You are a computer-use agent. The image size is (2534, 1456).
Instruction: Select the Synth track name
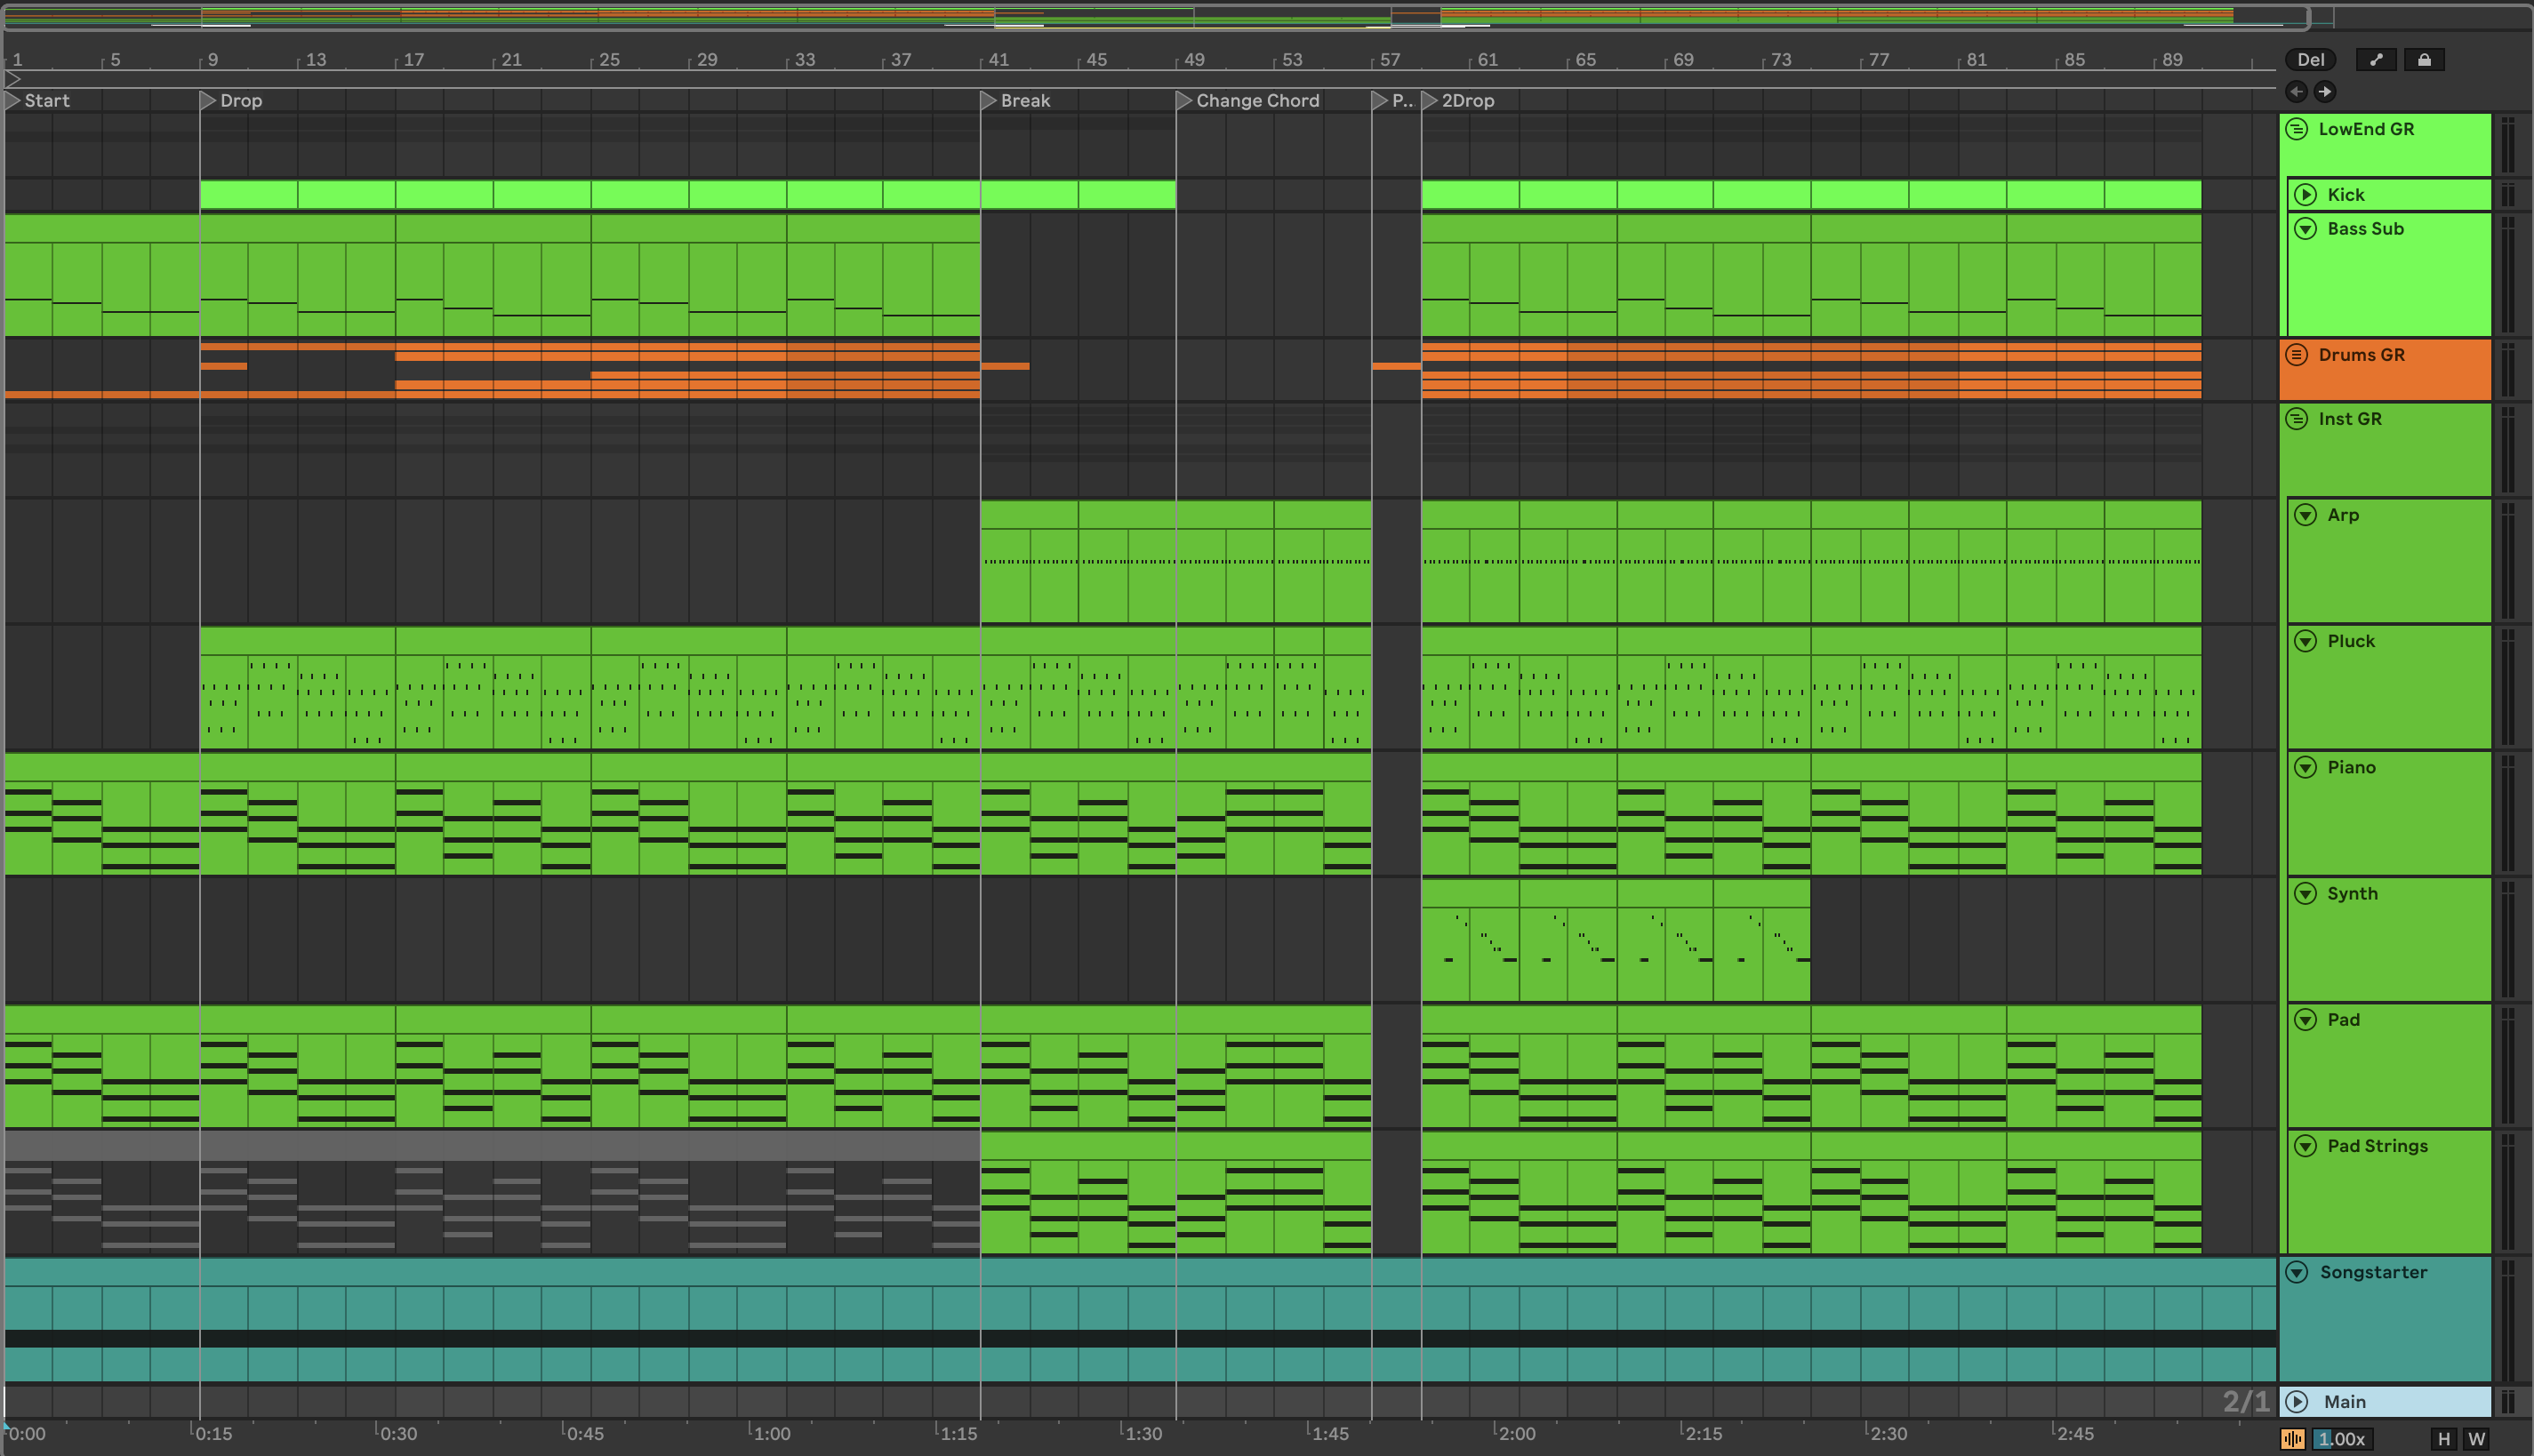coord(2352,893)
